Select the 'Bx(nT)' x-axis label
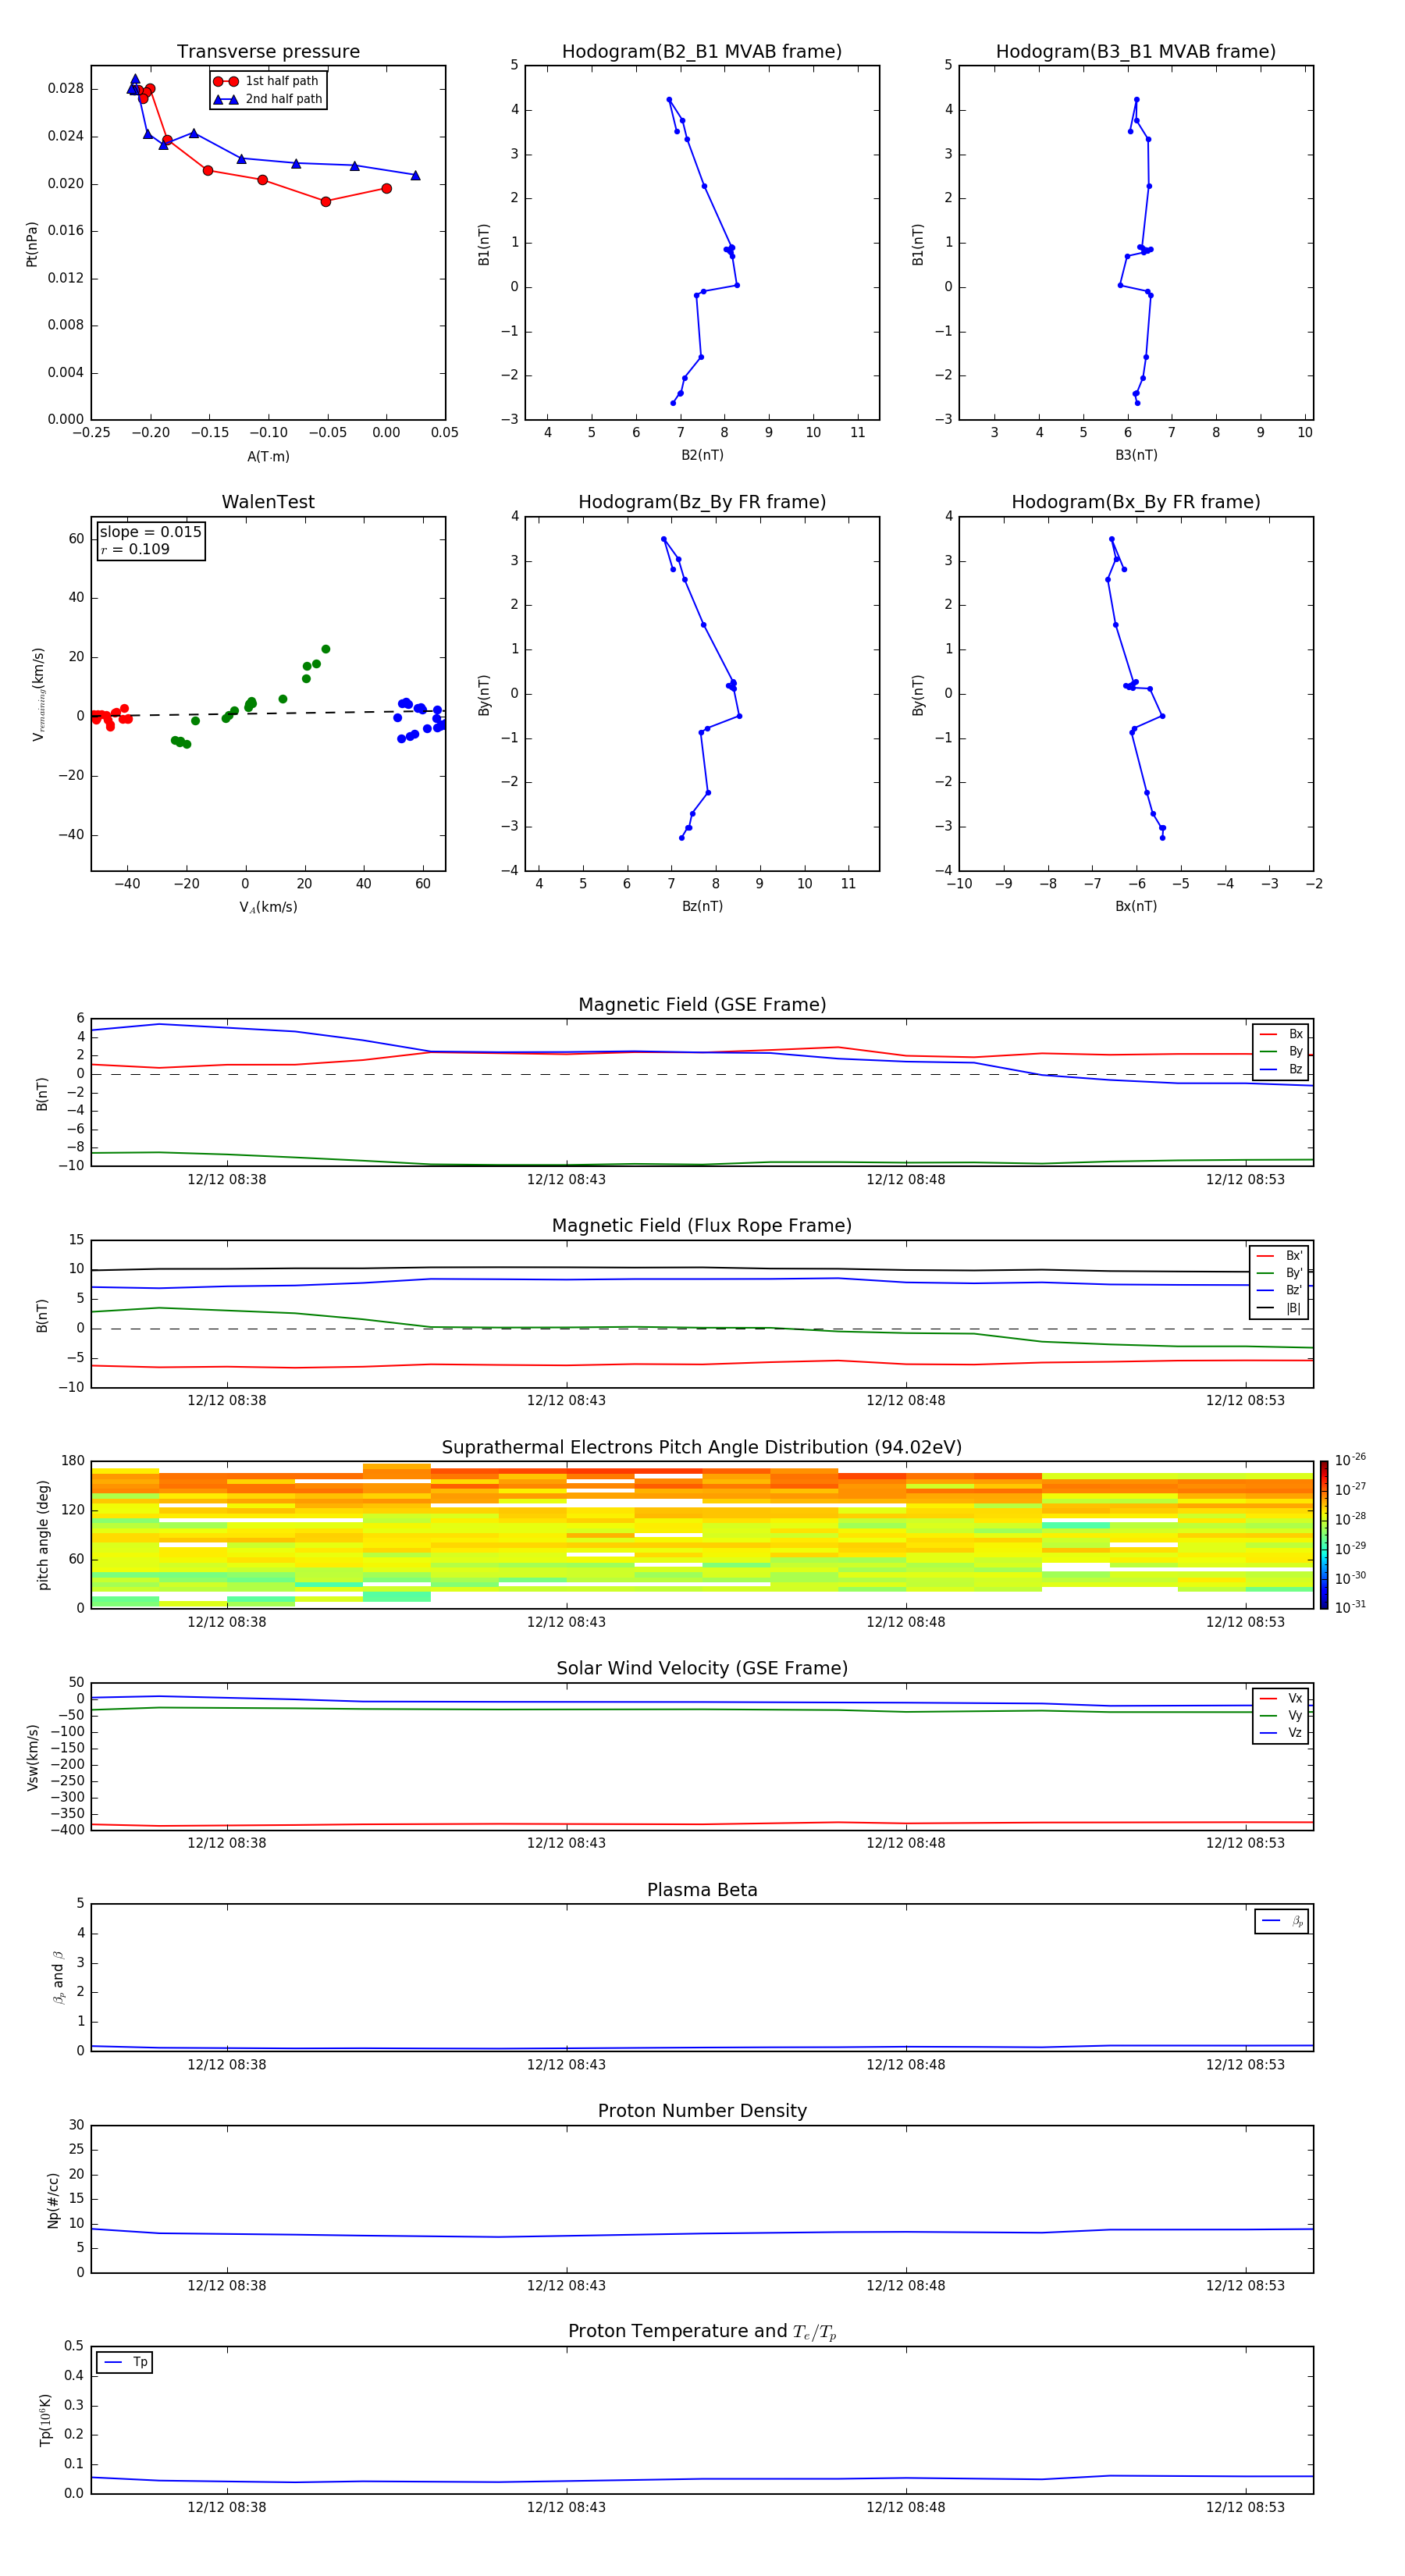This screenshot has height=2576, width=1405. pos(1136,906)
